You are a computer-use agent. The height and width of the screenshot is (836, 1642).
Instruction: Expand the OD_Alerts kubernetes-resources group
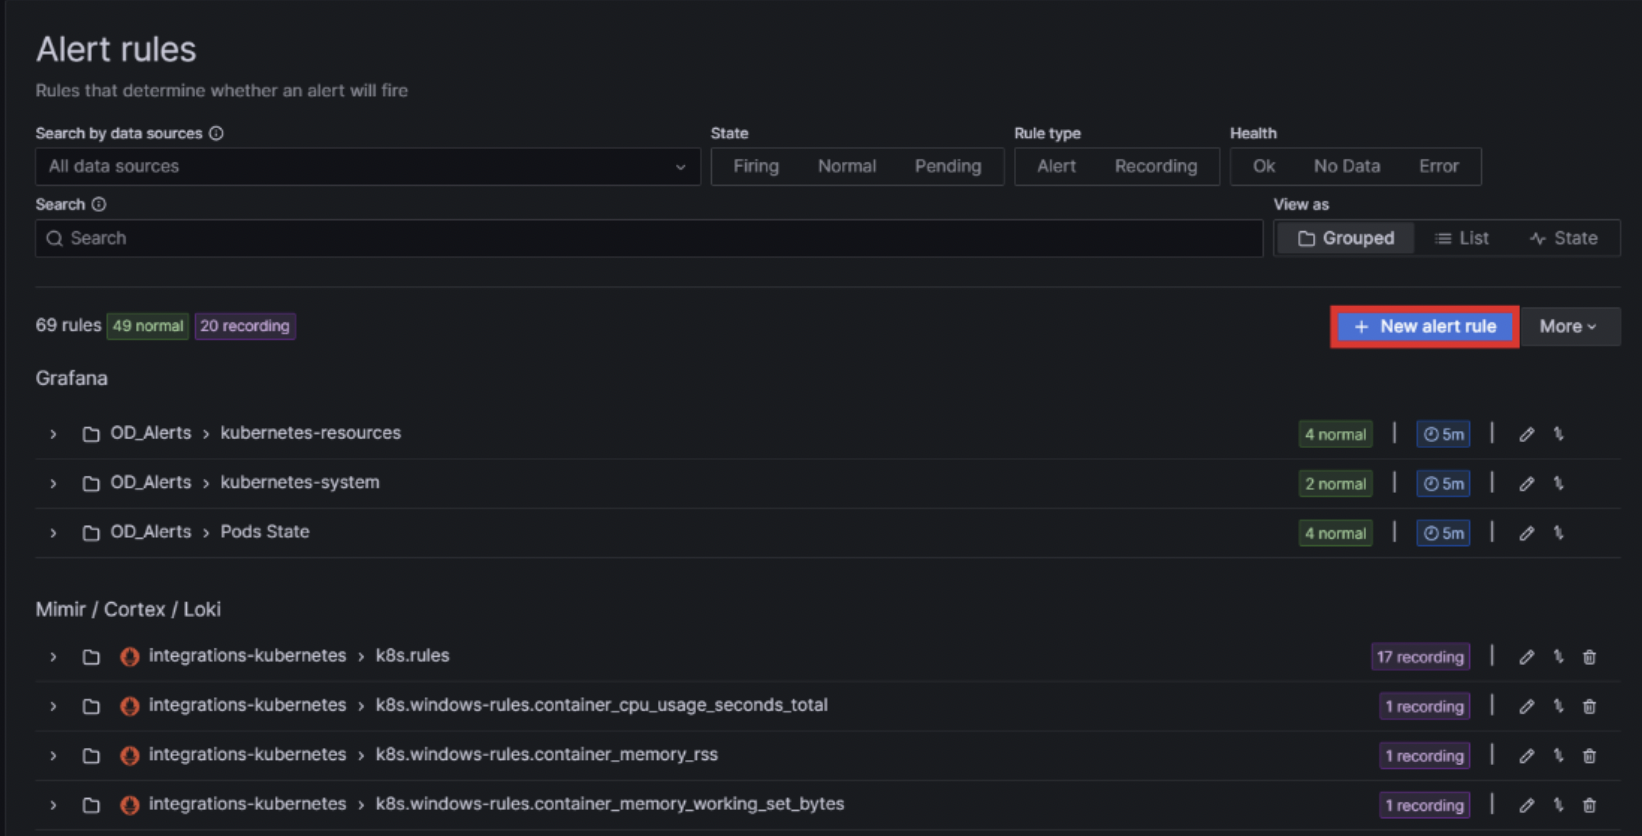tap(53, 434)
